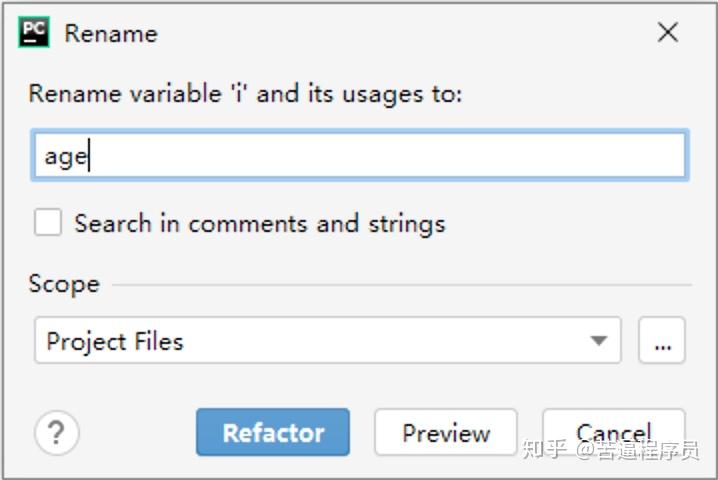Image resolution: width=718 pixels, height=480 pixels.
Task: Click the ellipsis button beside Scope dropdown
Action: pos(662,341)
